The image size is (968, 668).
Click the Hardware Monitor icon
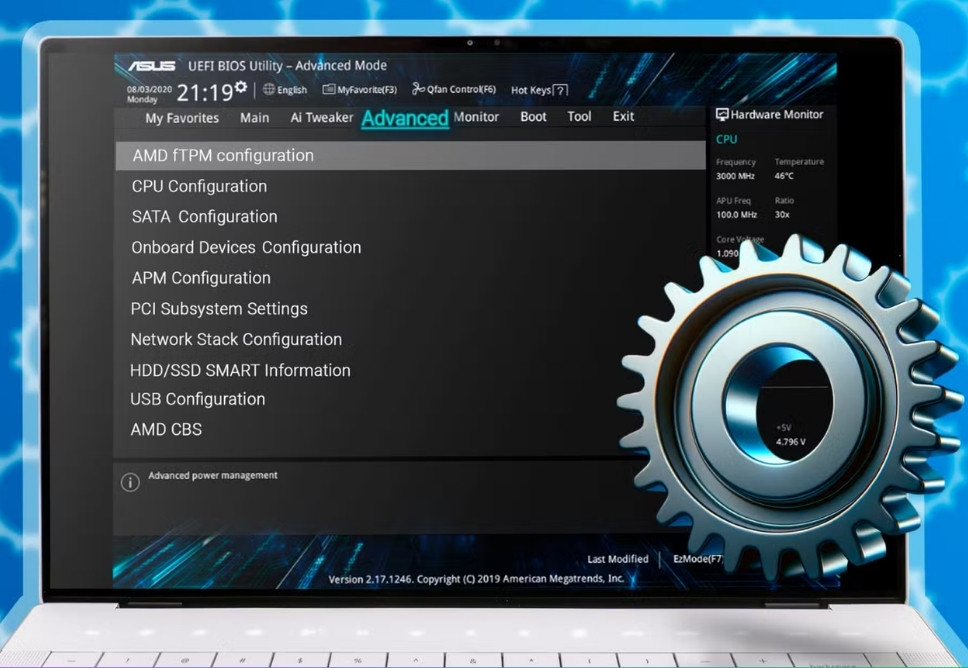tap(722, 115)
